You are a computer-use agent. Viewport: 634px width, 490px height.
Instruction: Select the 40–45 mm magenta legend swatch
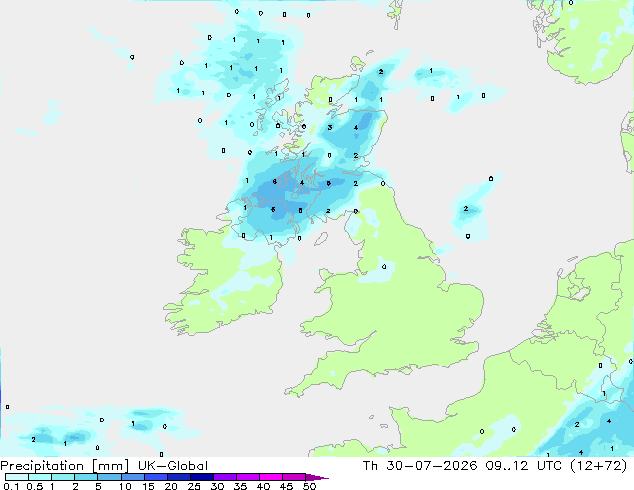271,477
